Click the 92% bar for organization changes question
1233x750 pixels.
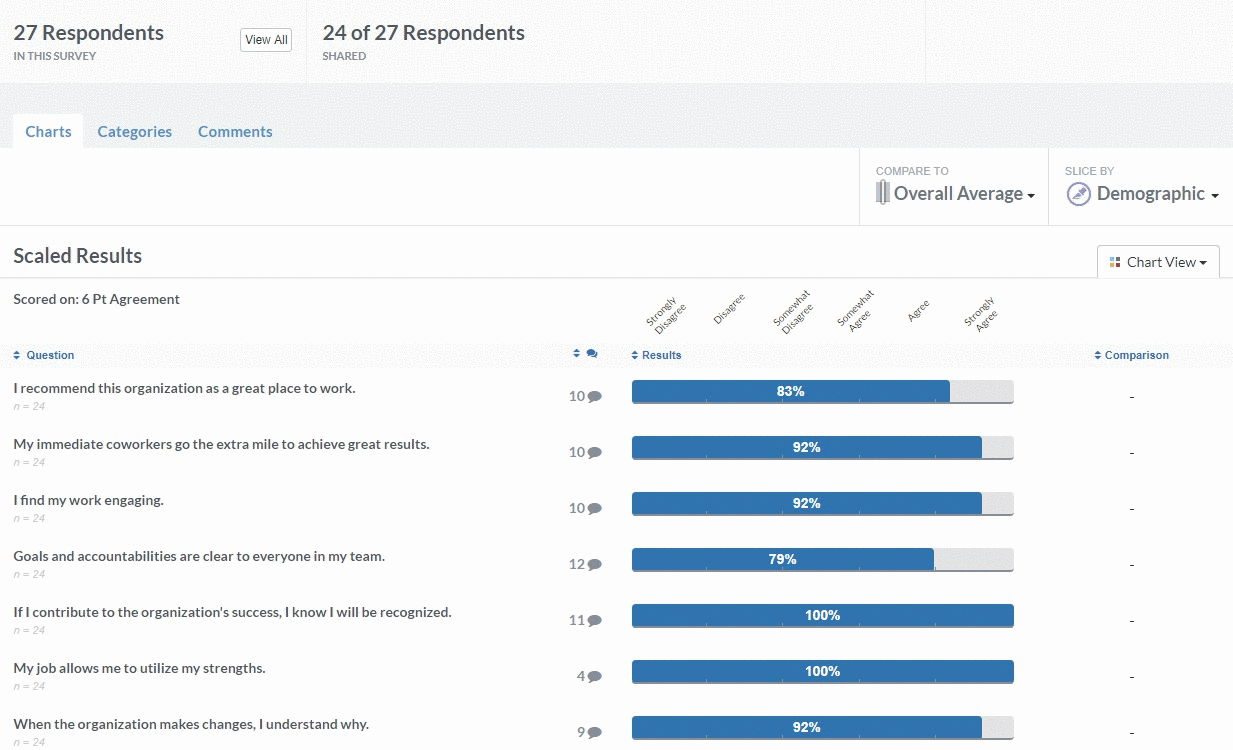(807, 727)
